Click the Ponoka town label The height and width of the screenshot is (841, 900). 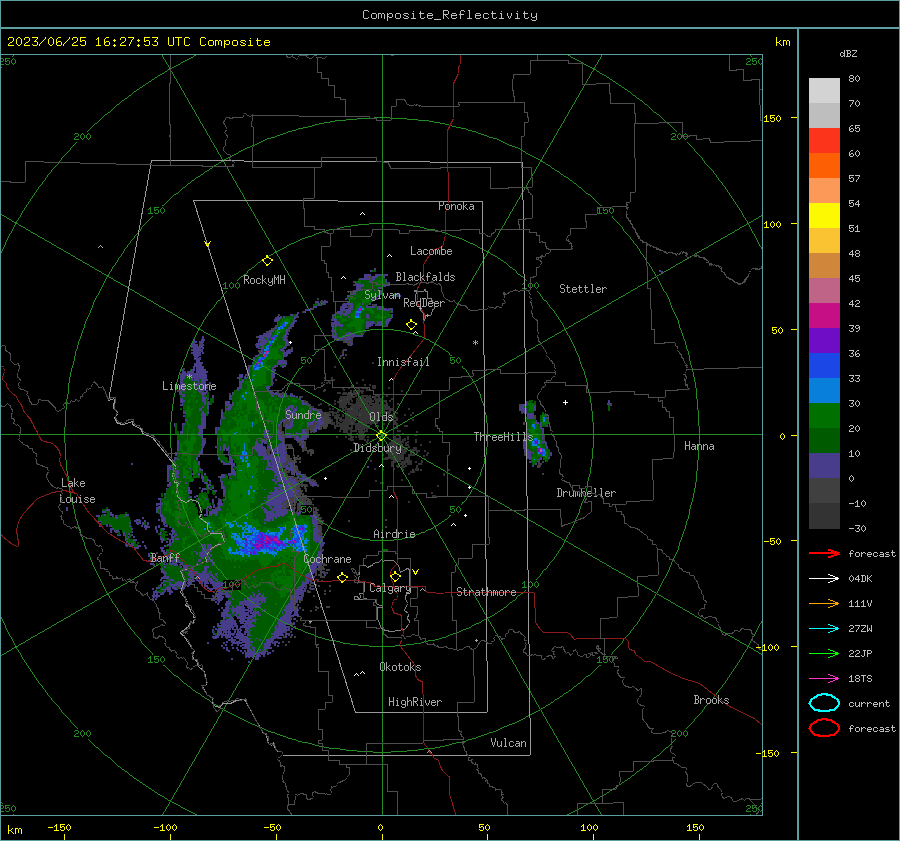click(x=456, y=206)
